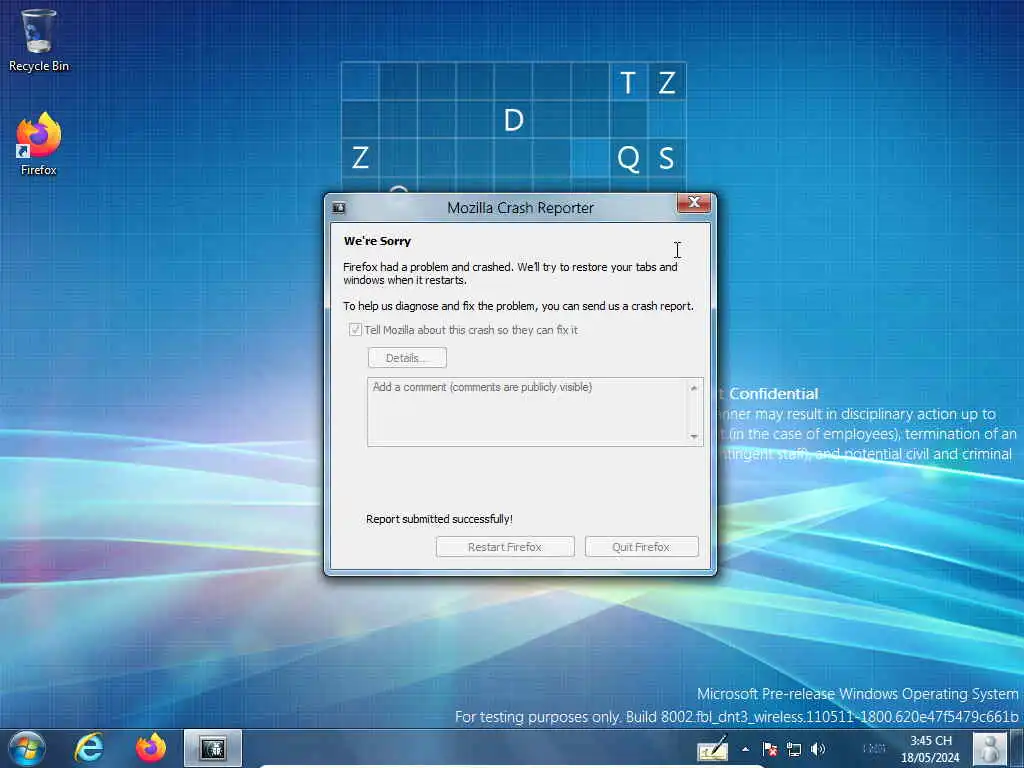Open the Action Center flag icon
This screenshot has height=768, width=1024.
click(770, 749)
